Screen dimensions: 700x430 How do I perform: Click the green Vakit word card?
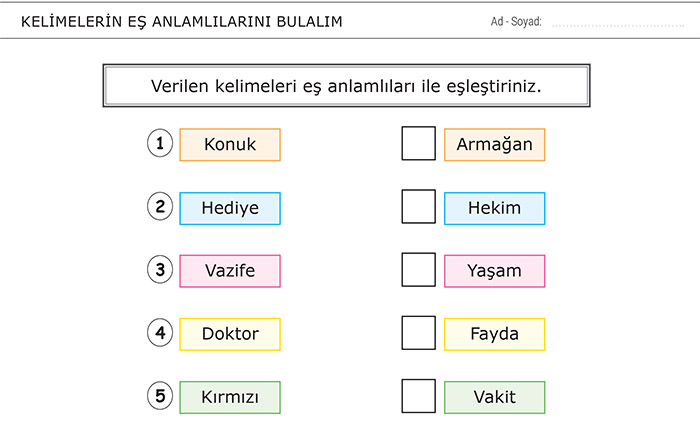495,397
